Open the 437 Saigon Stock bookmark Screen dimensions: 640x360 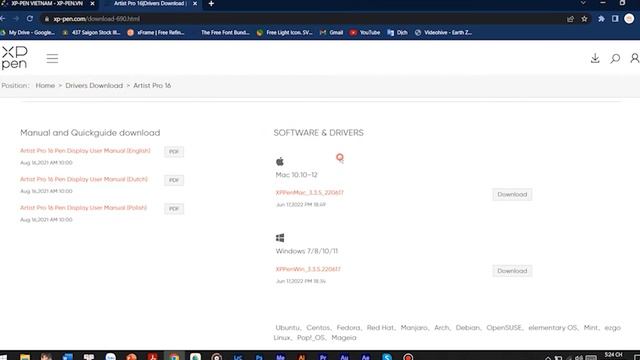coord(92,33)
